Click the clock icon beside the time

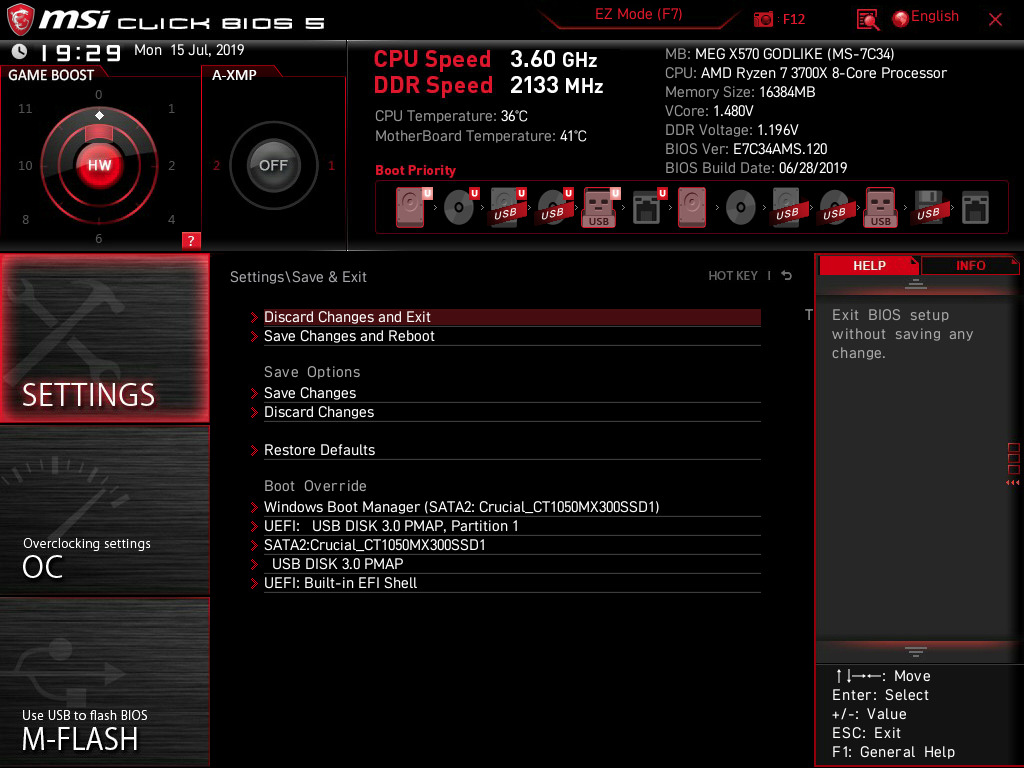[x=20, y=51]
